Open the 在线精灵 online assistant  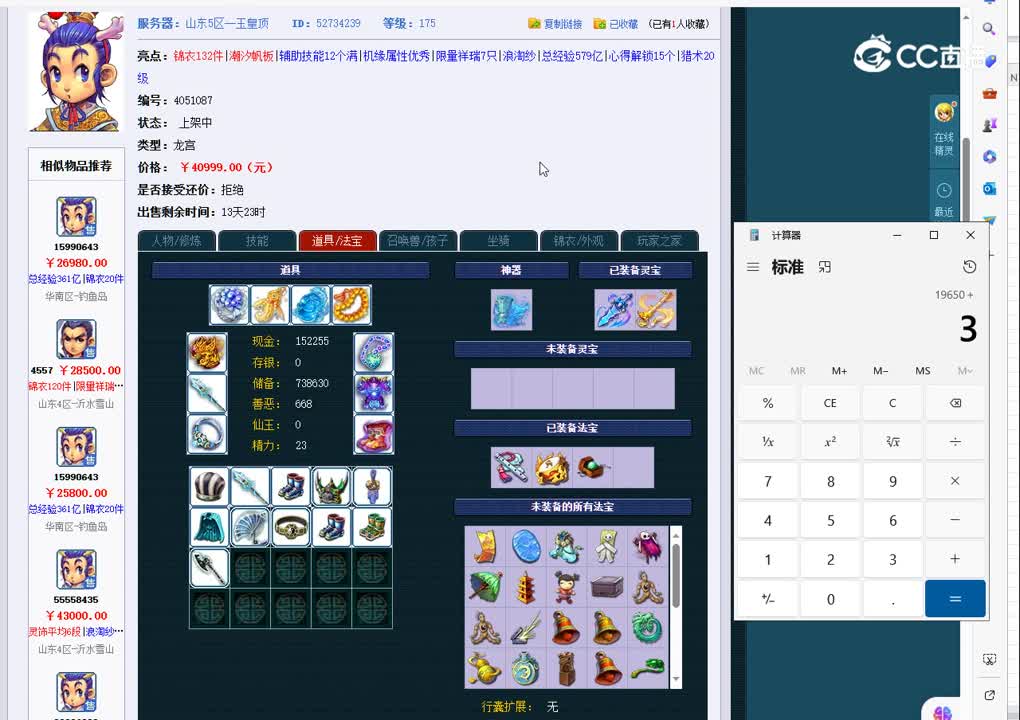(944, 130)
